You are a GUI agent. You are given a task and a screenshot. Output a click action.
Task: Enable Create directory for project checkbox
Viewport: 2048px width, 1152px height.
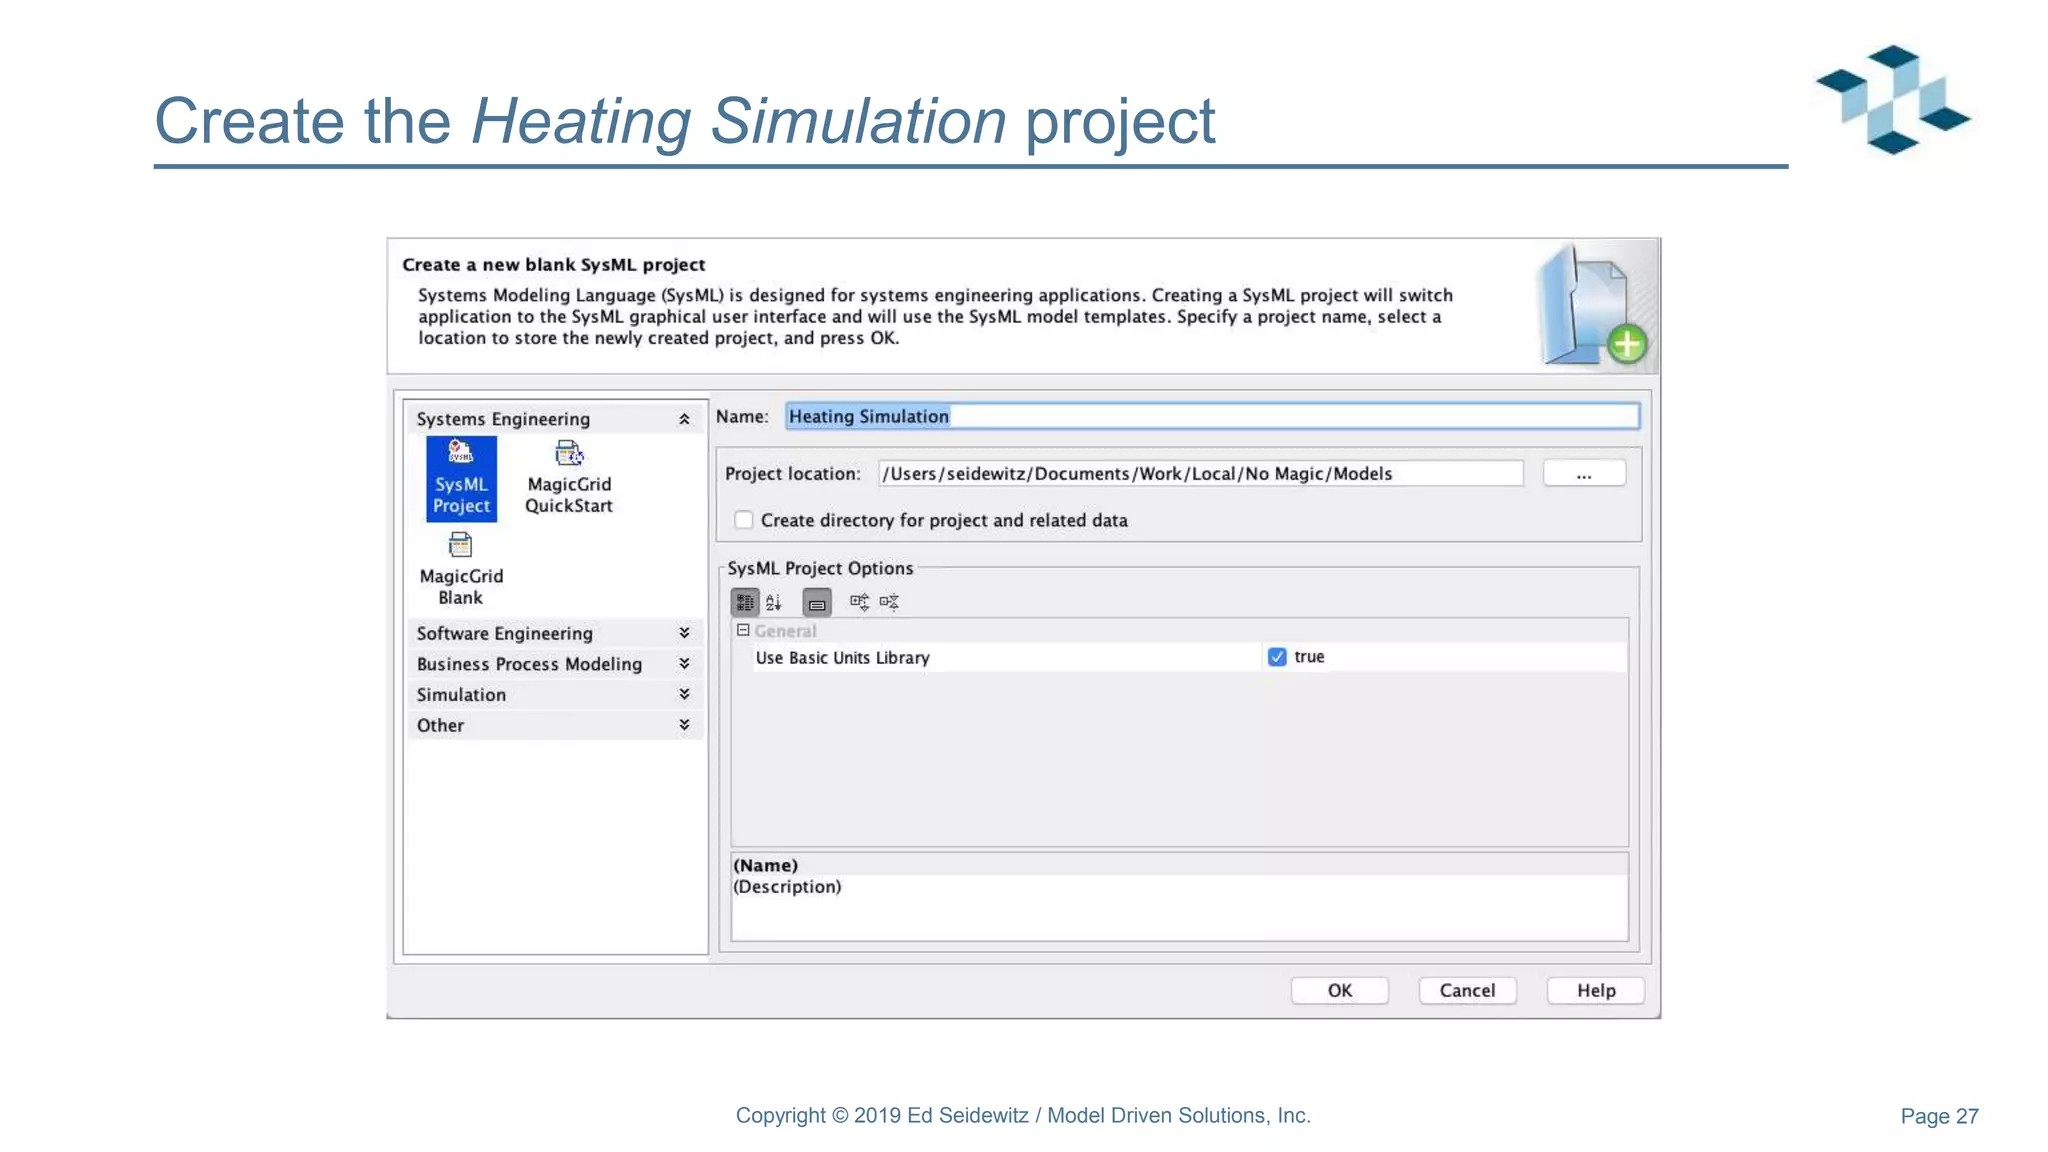pos(744,520)
